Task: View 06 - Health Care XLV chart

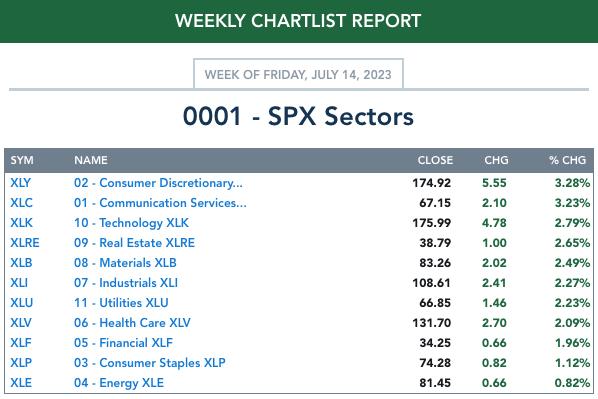Action: (132, 323)
